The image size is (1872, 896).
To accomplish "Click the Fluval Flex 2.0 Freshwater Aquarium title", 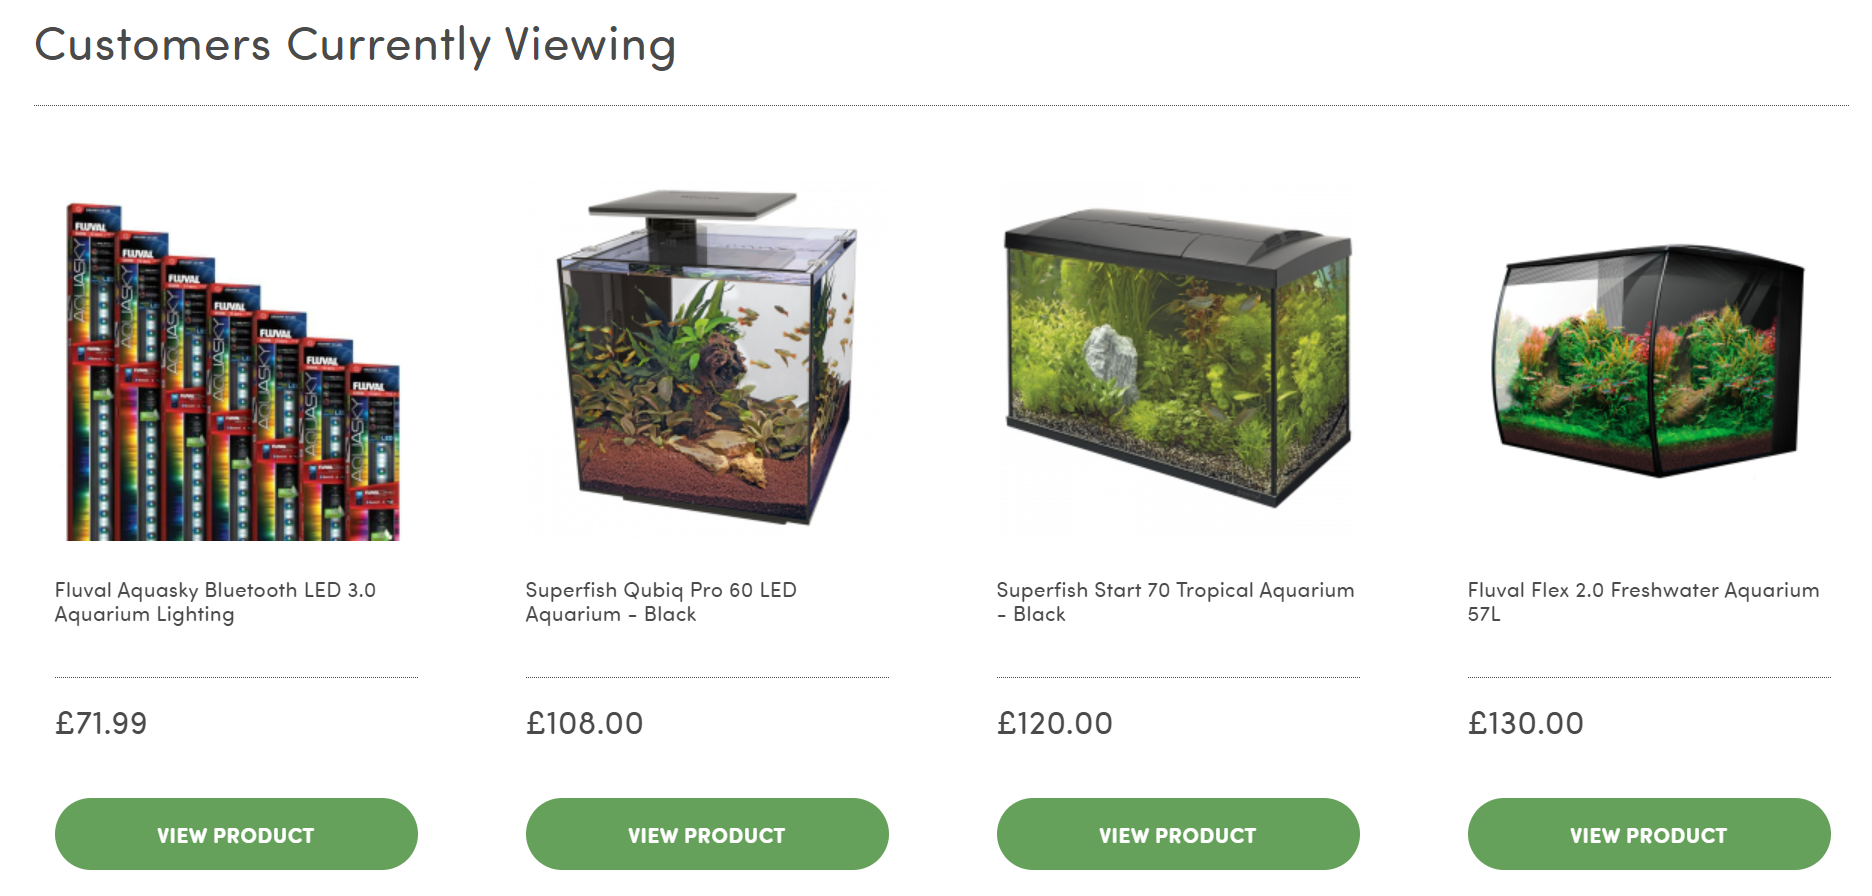I will point(1643,602).
